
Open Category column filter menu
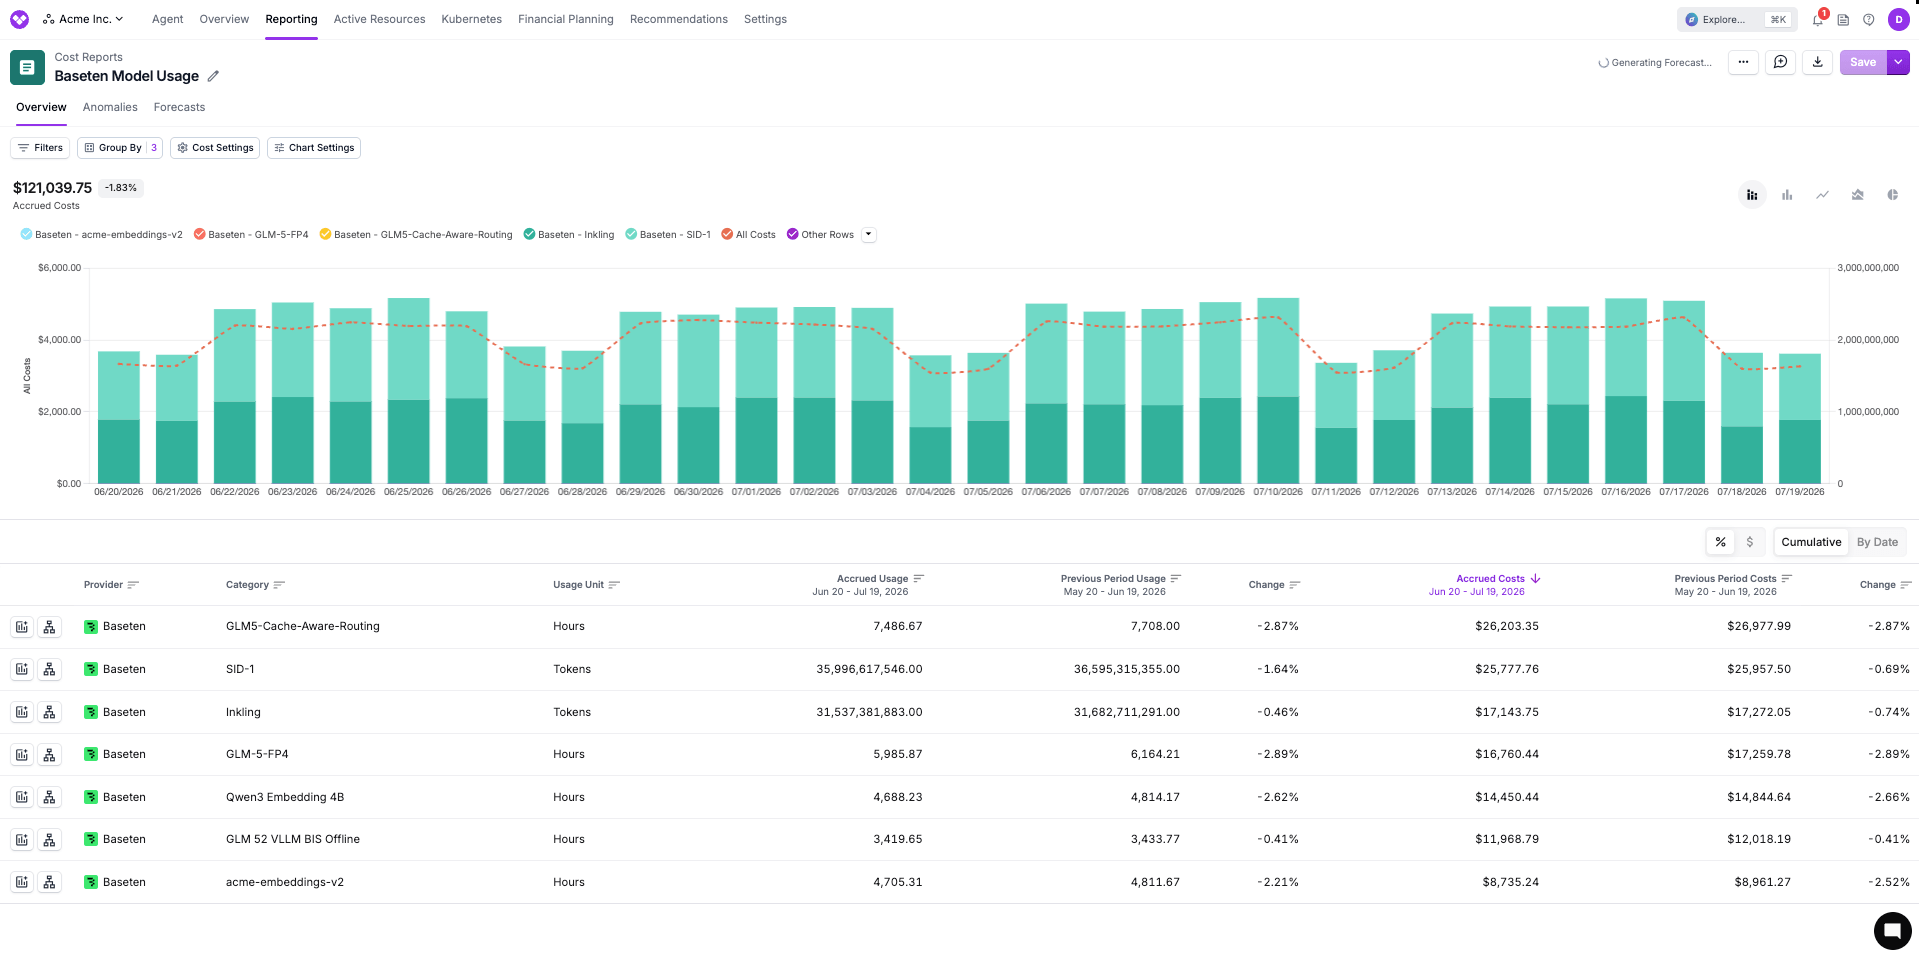point(279,585)
